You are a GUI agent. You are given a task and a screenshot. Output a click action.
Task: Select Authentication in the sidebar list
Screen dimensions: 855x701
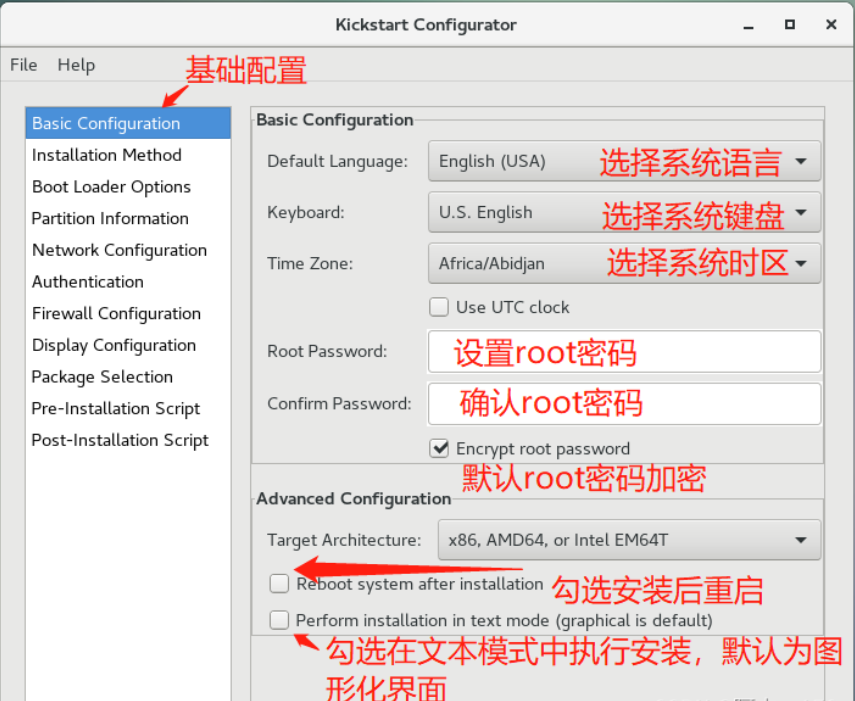click(128, 281)
